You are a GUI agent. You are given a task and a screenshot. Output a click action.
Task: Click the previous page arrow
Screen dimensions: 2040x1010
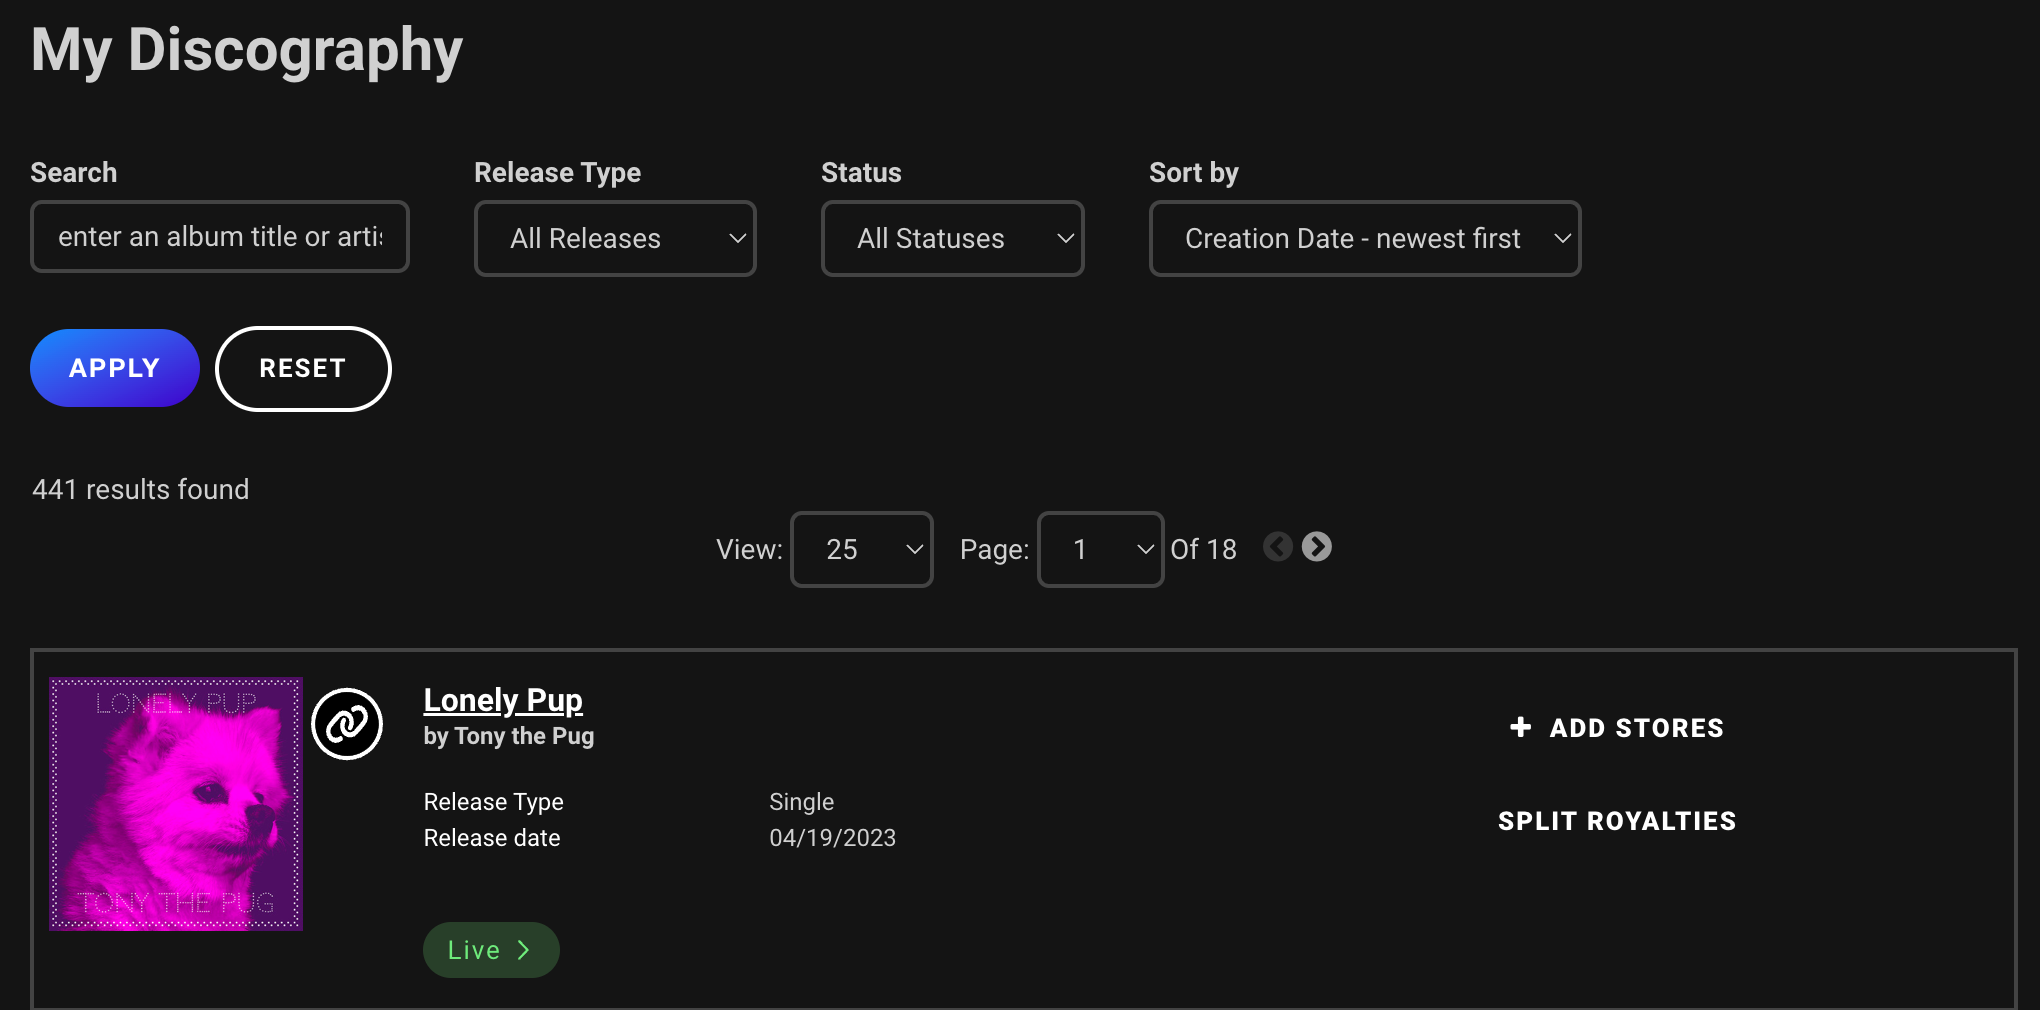[1277, 547]
